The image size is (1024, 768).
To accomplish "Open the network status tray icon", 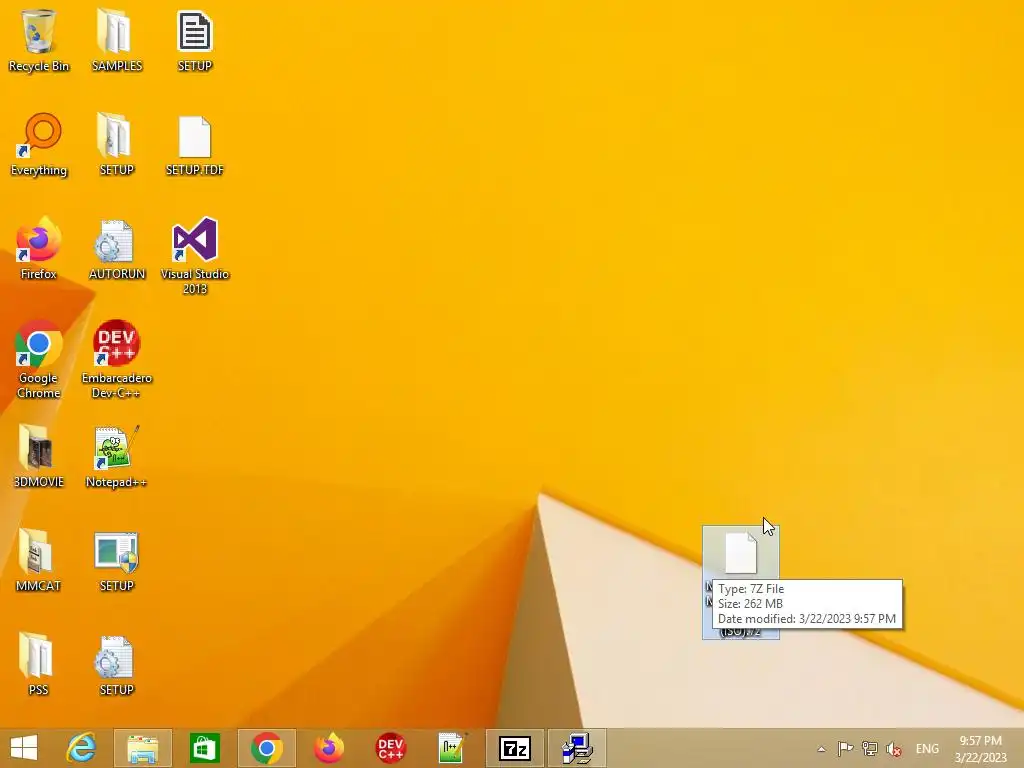I will [869, 748].
